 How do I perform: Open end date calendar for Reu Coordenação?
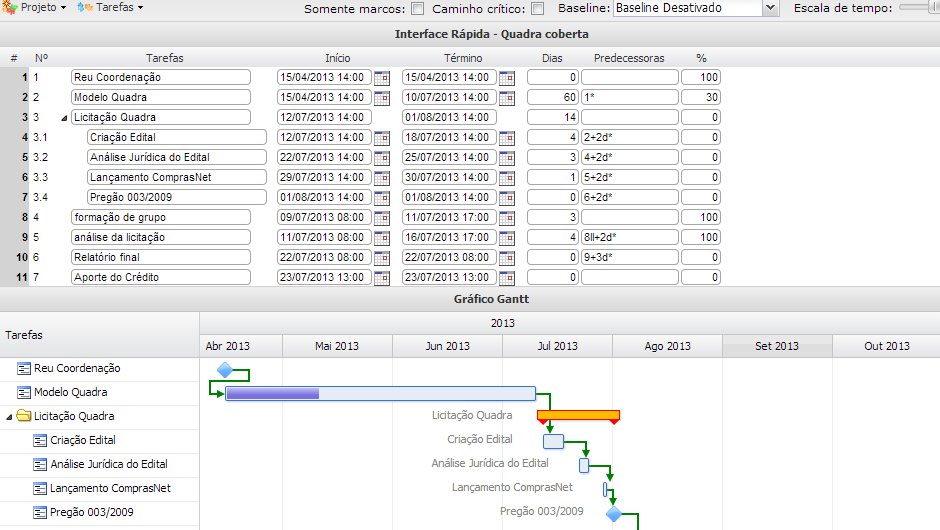pos(507,77)
